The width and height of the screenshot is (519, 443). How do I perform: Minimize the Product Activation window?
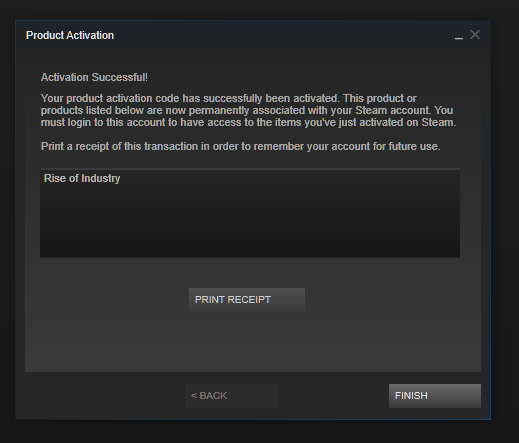tap(459, 35)
